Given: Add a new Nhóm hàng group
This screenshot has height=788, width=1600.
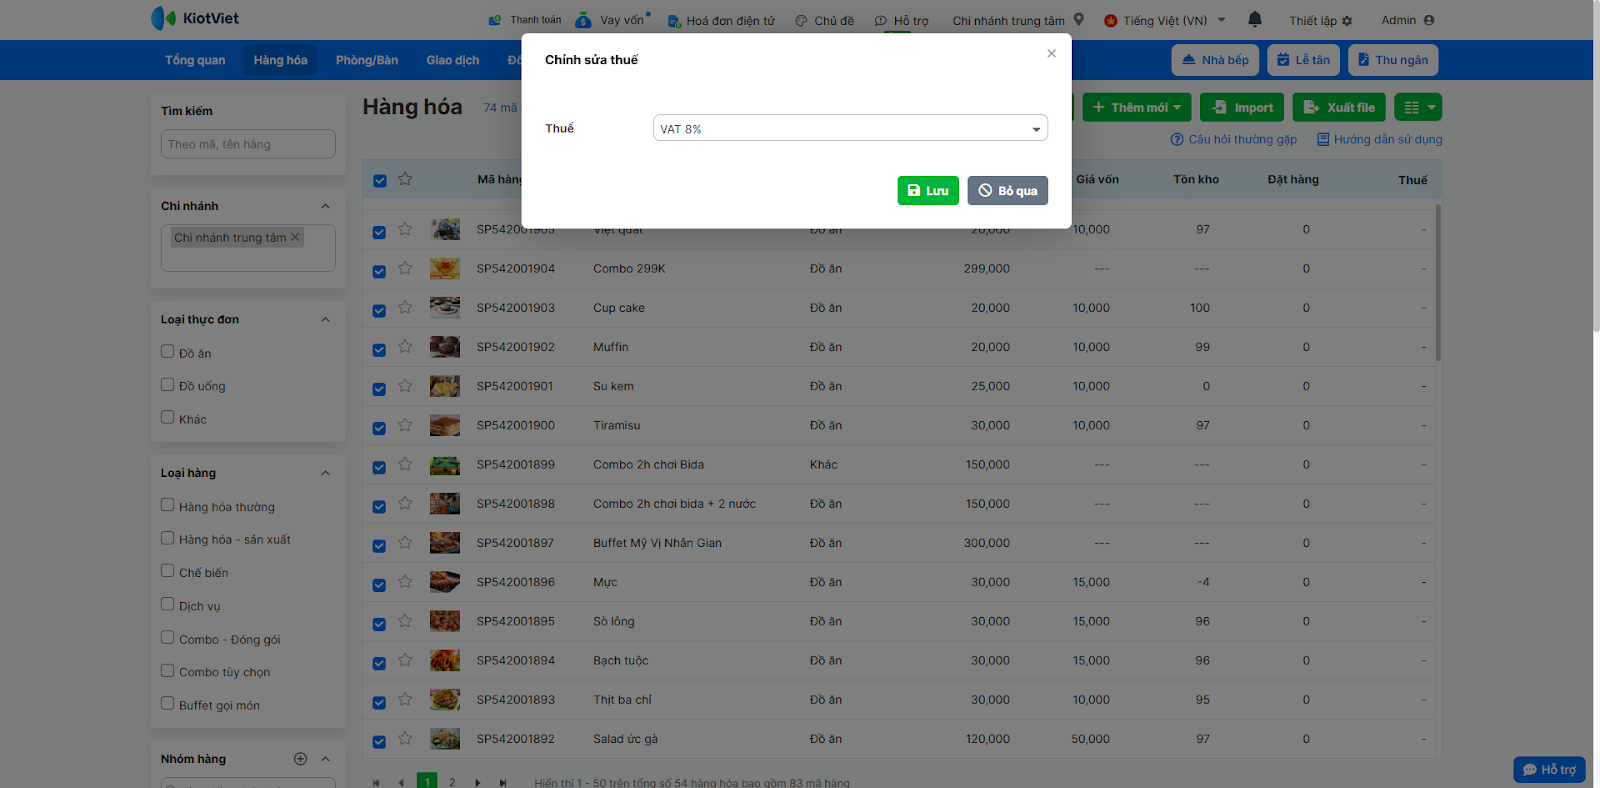Looking at the screenshot, I should point(300,759).
